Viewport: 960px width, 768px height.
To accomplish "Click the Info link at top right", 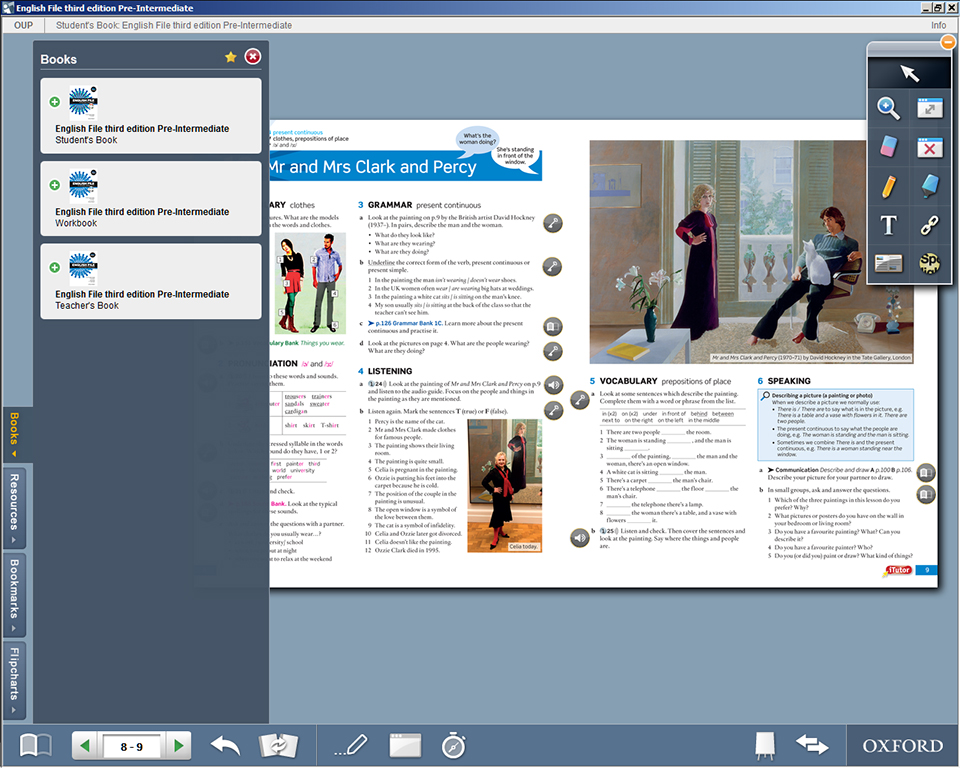I will coord(938,25).
